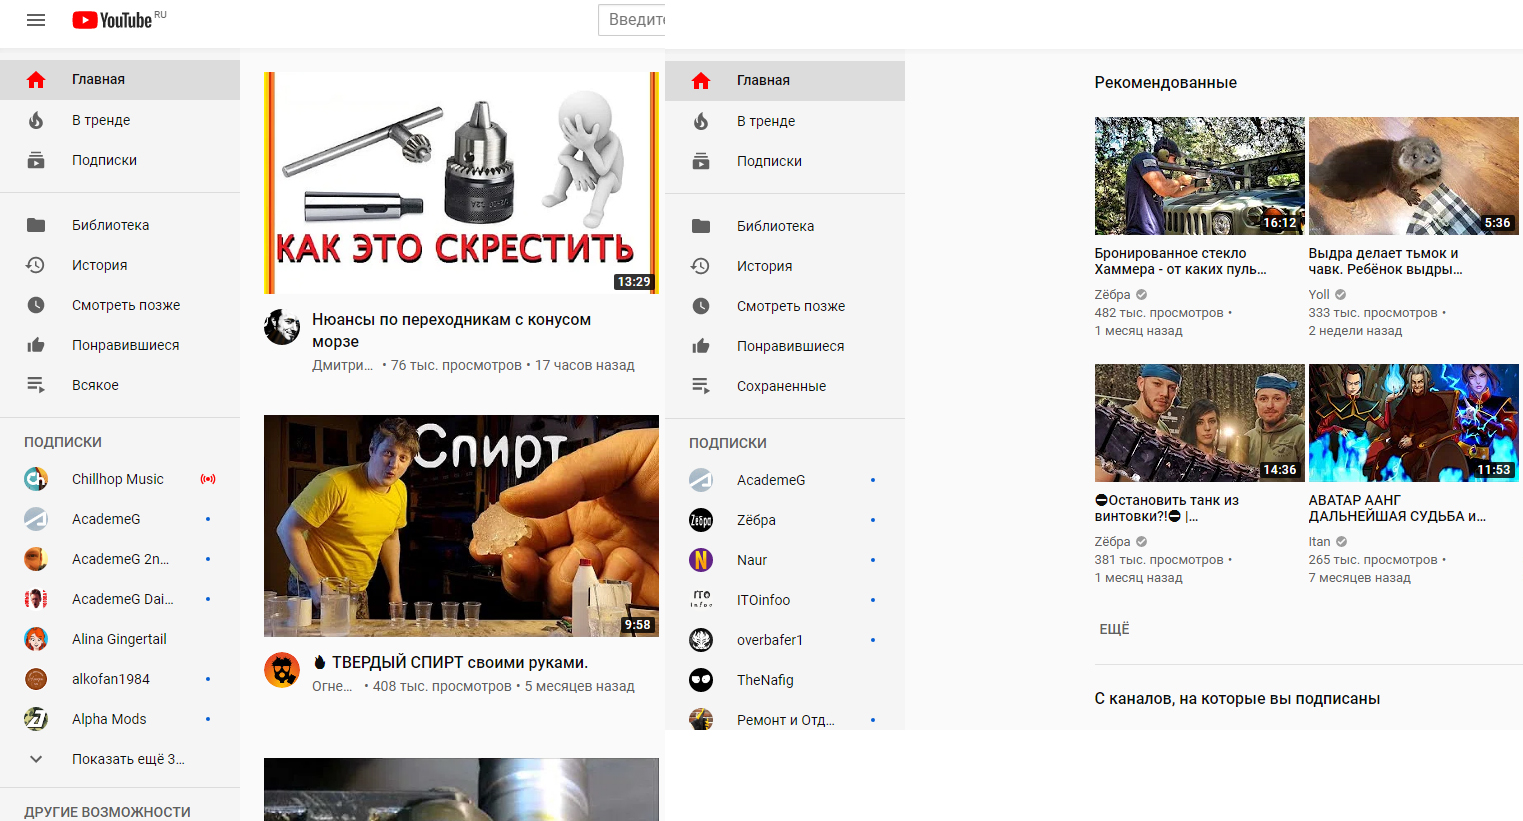
Task: Open the Naur channel avatar
Action: (x=701, y=560)
